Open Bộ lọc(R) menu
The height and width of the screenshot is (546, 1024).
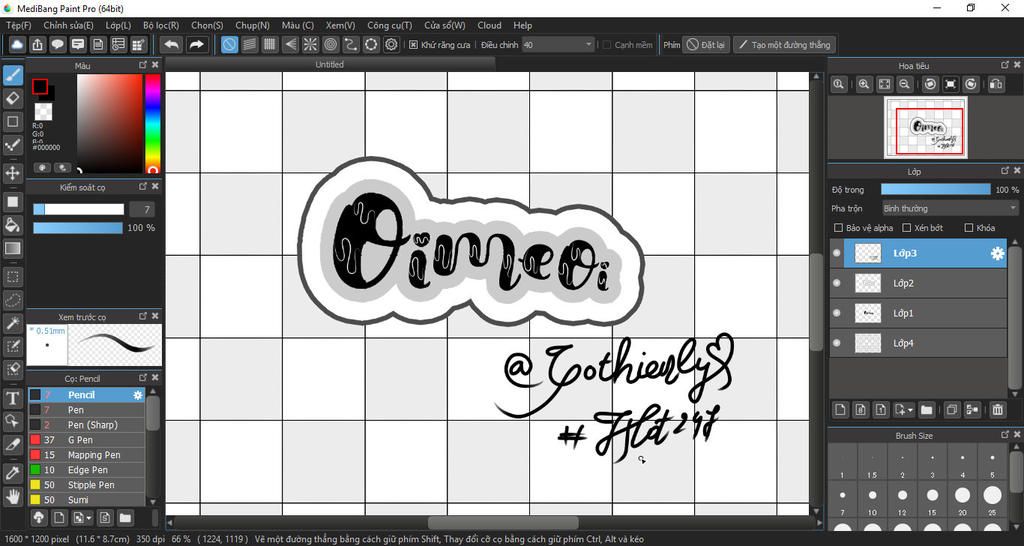click(x=161, y=25)
